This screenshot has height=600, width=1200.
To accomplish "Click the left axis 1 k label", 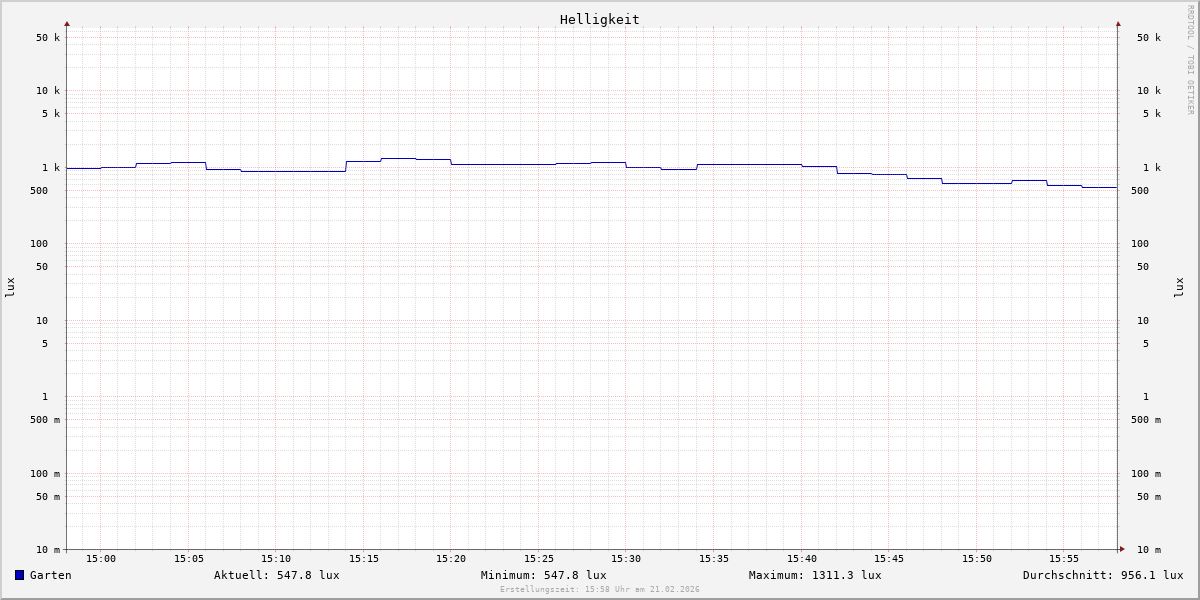I will [x=51, y=167].
